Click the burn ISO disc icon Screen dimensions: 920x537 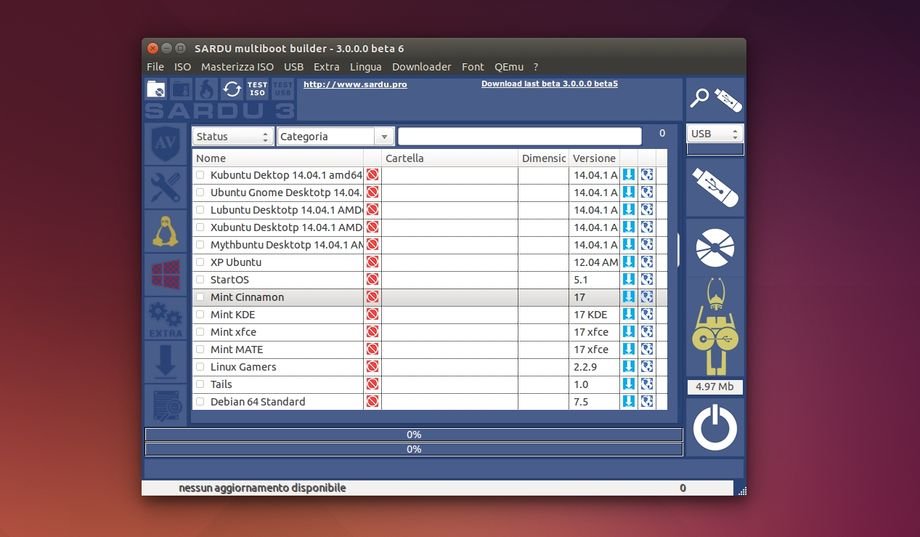[x=715, y=245]
